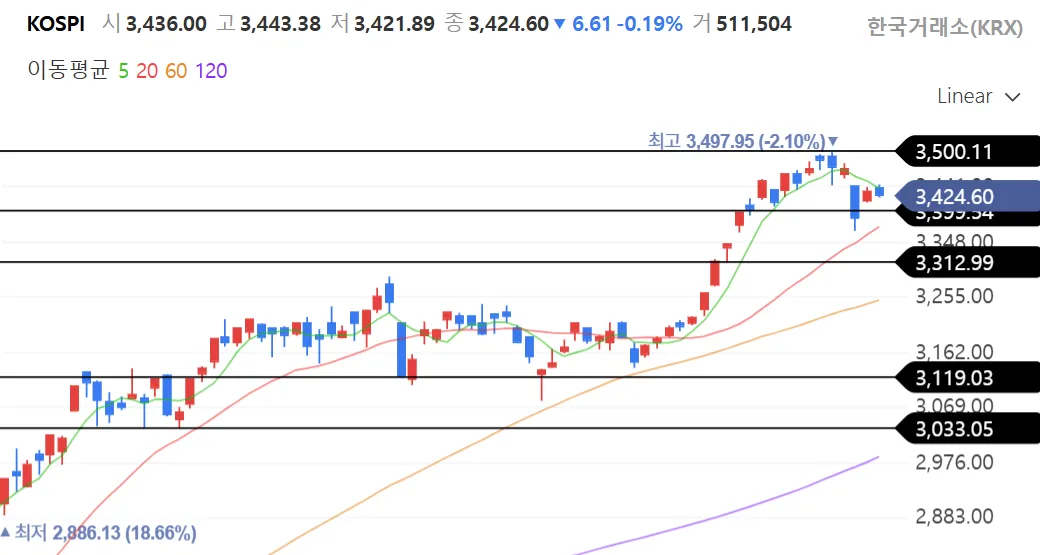Select the 3,500.11 price line tag
This screenshot has height=555, width=1040.
954,152
